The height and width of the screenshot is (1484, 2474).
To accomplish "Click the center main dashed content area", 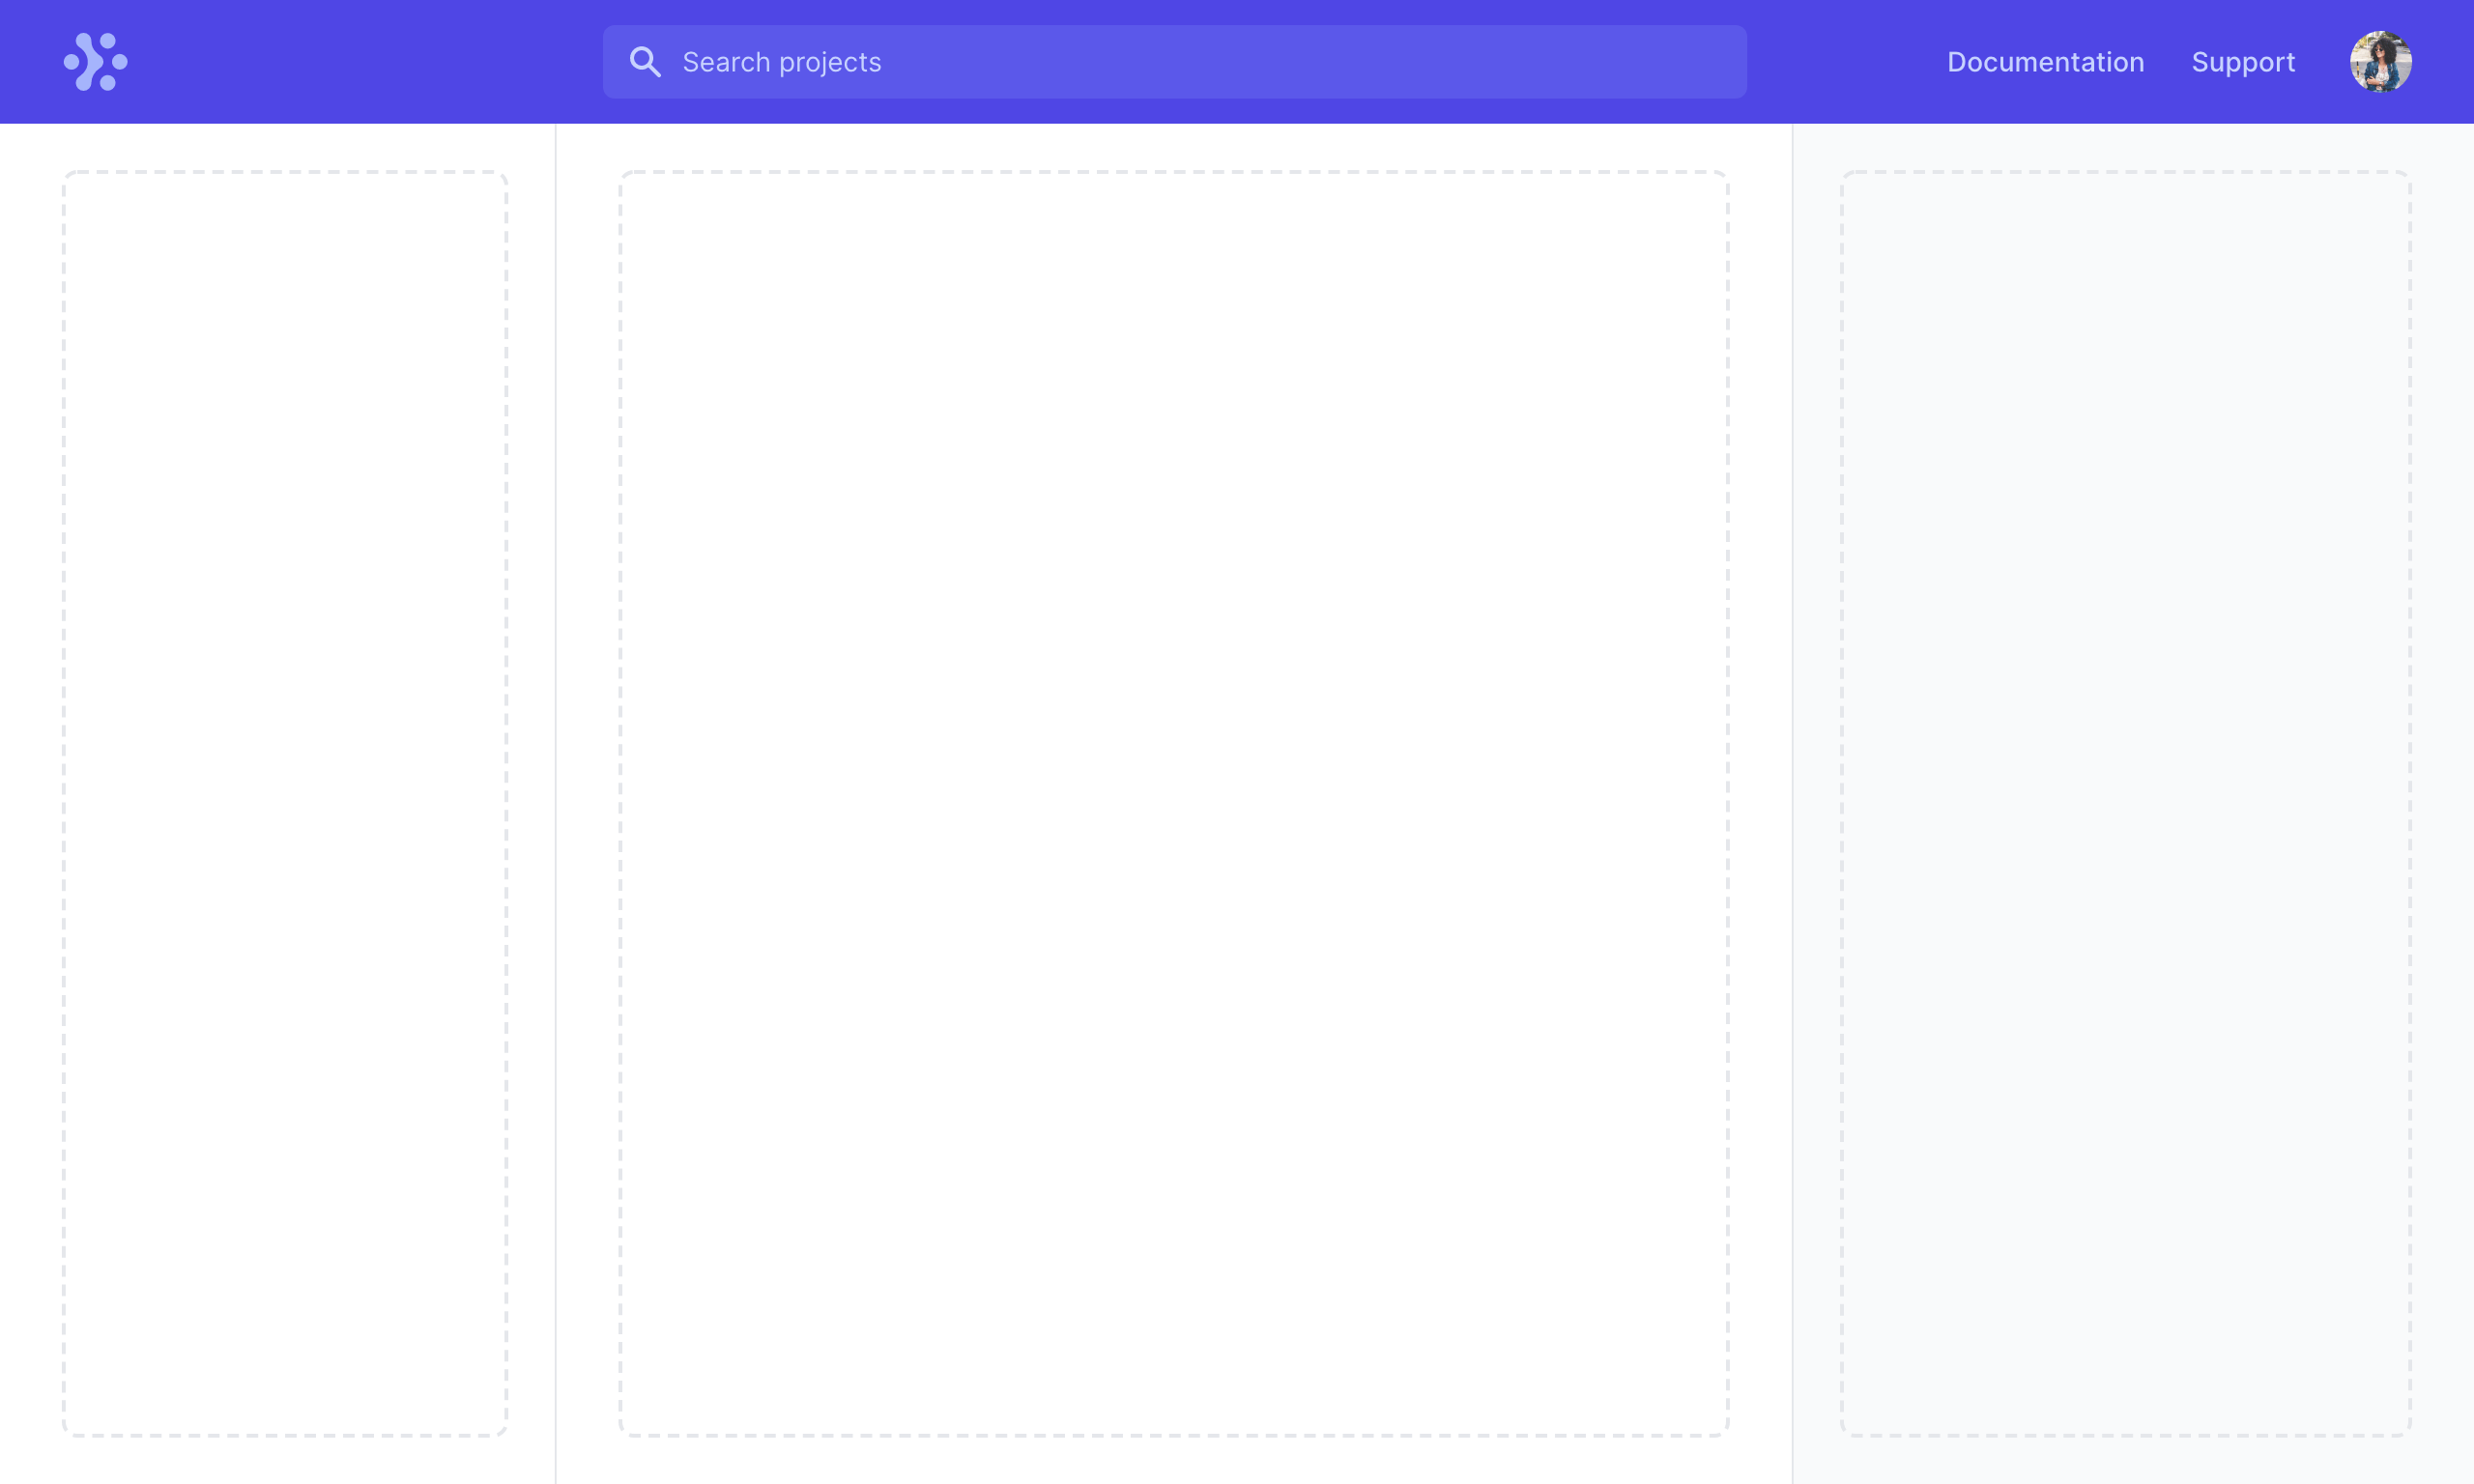I will 1174,803.
